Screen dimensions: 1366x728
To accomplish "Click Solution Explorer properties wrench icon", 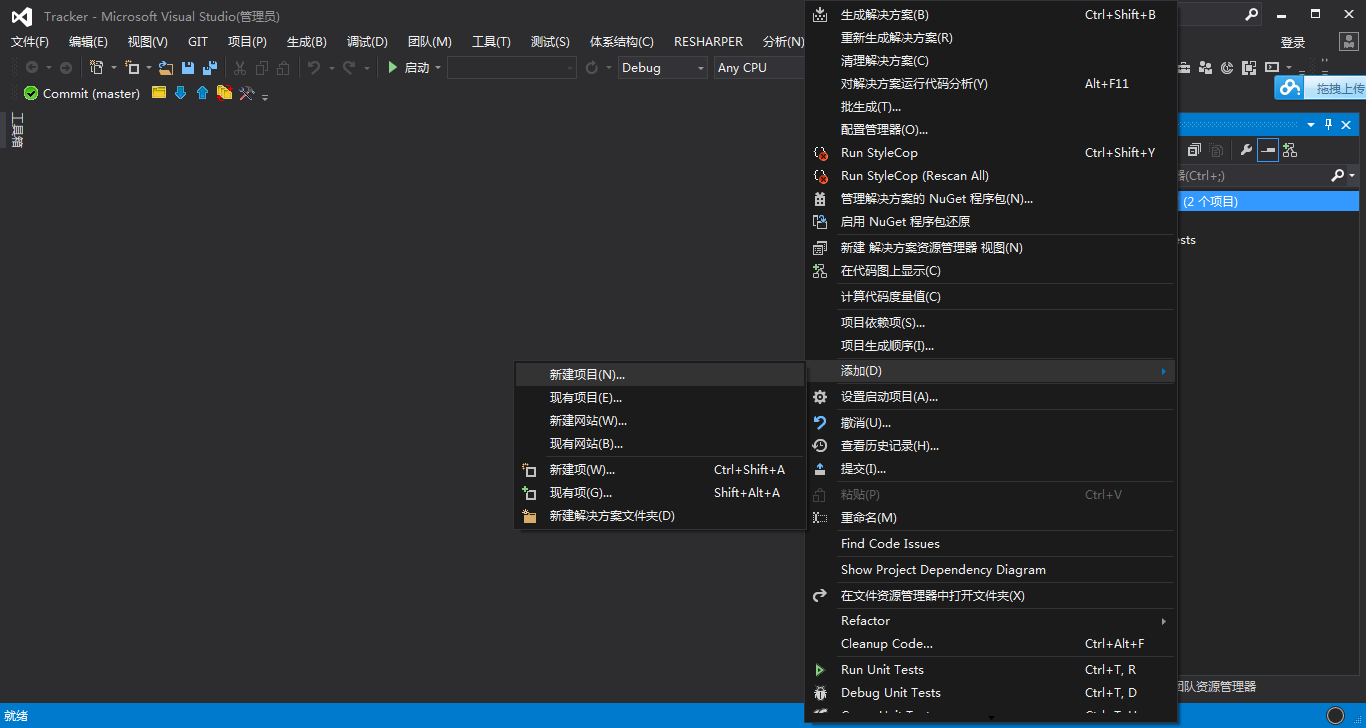I will 1246,150.
